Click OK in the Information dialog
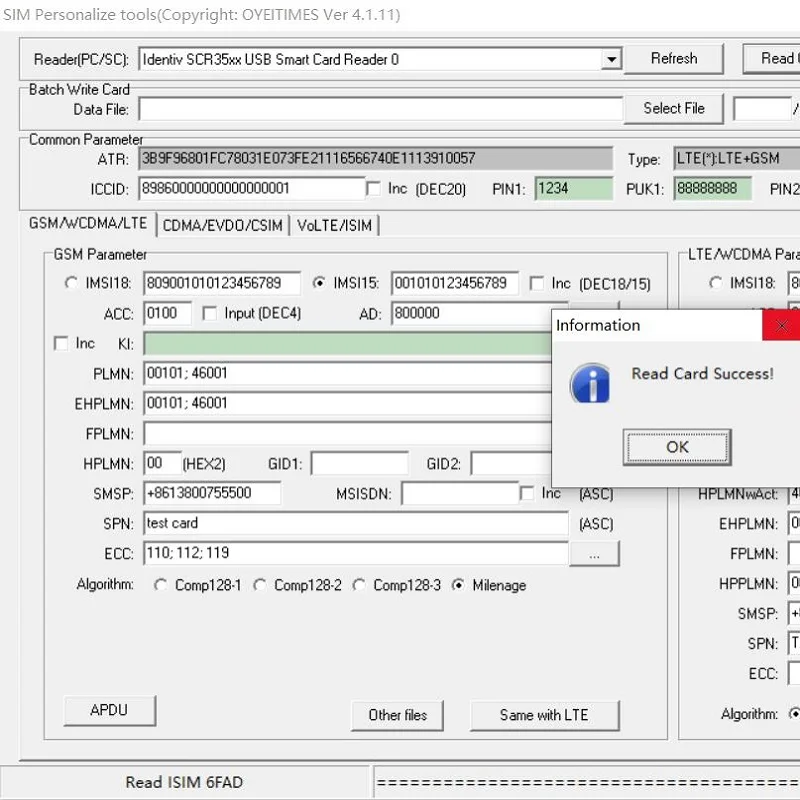Viewport: 800px width, 800px height. pos(677,447)
